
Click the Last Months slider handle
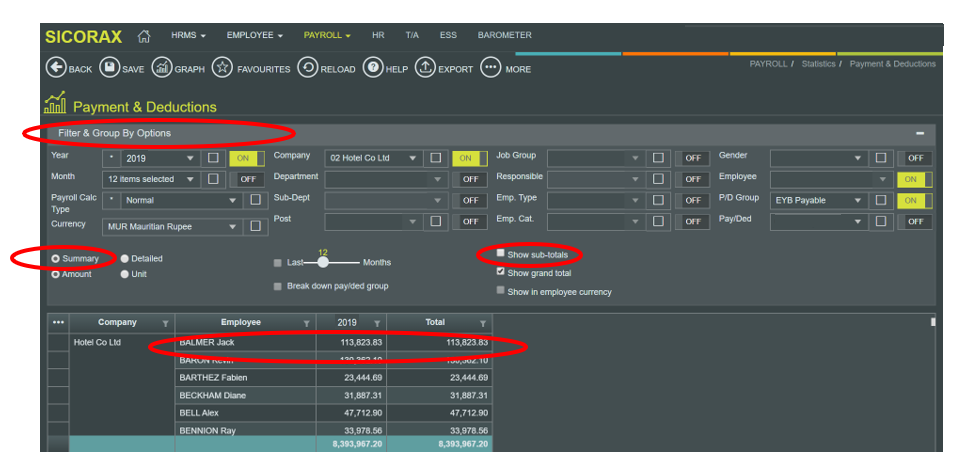point(323,262)
